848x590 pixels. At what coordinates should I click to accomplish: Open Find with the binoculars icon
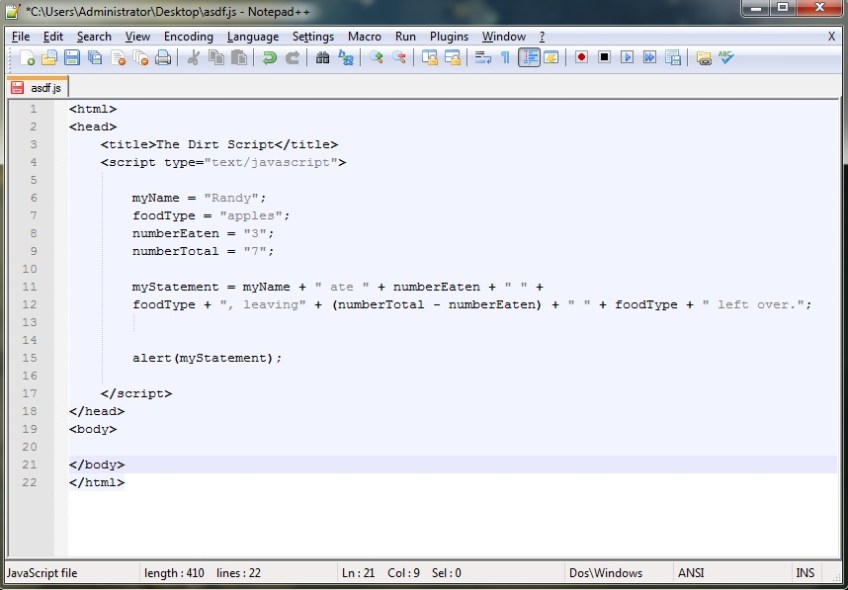coord(322,58)
